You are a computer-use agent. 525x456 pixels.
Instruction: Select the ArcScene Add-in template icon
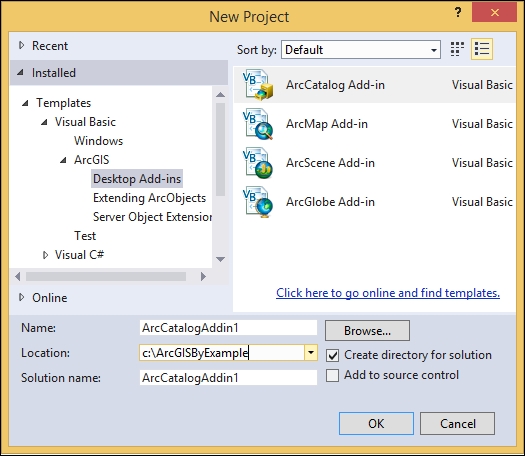258,163
